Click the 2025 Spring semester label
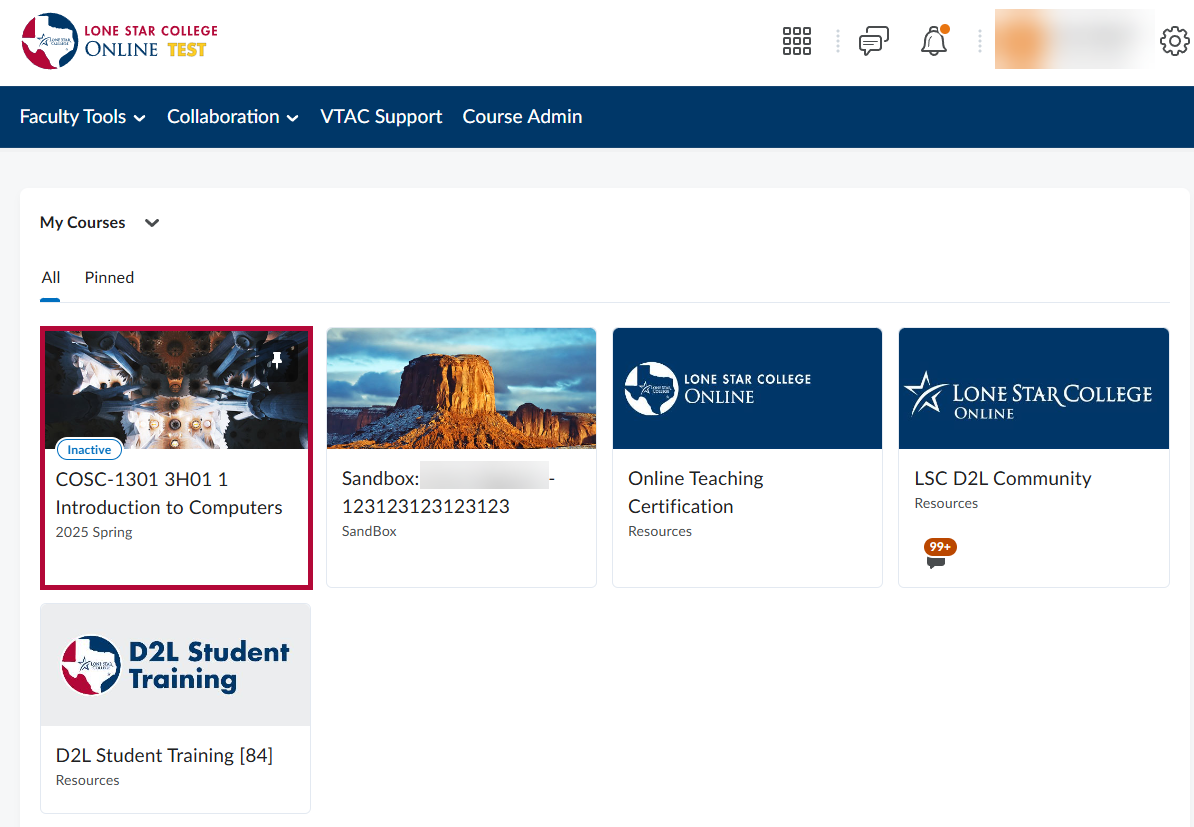Image resolution: width=1194 pixels, height=827 pixels. click(94, 532)
